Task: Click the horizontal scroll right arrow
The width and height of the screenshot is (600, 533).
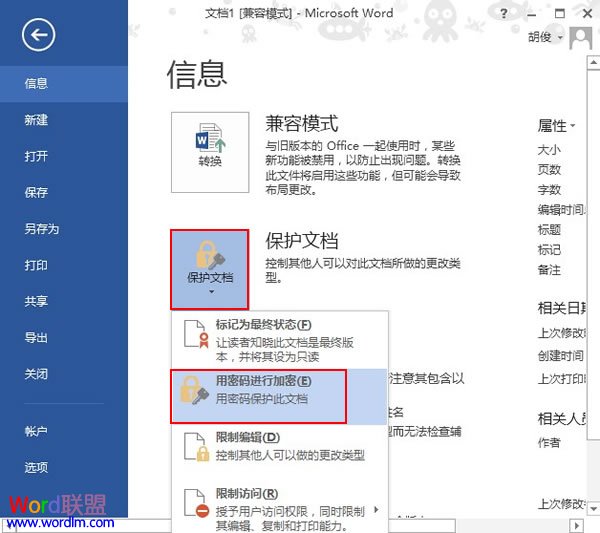Action: point(576,526)
